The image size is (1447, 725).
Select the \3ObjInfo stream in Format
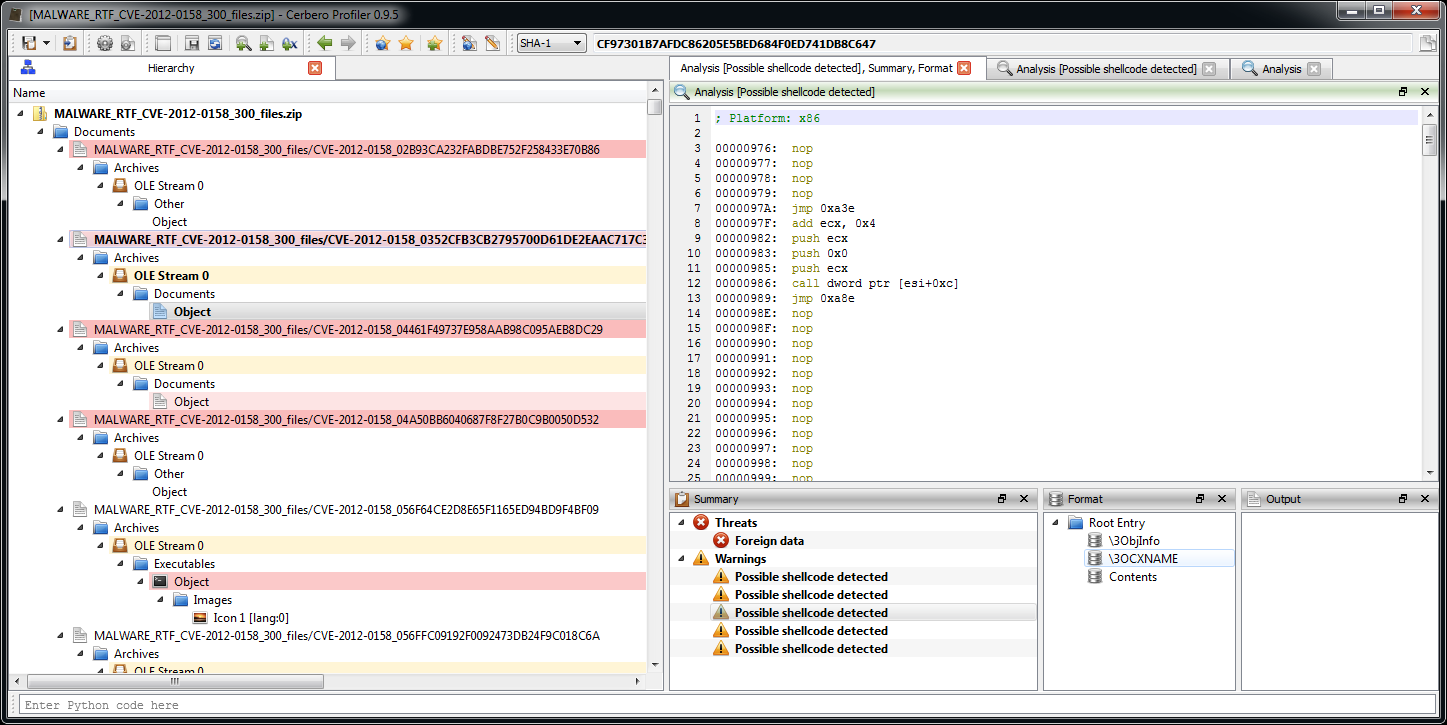pyautogui.click(x=1134, y=541)
